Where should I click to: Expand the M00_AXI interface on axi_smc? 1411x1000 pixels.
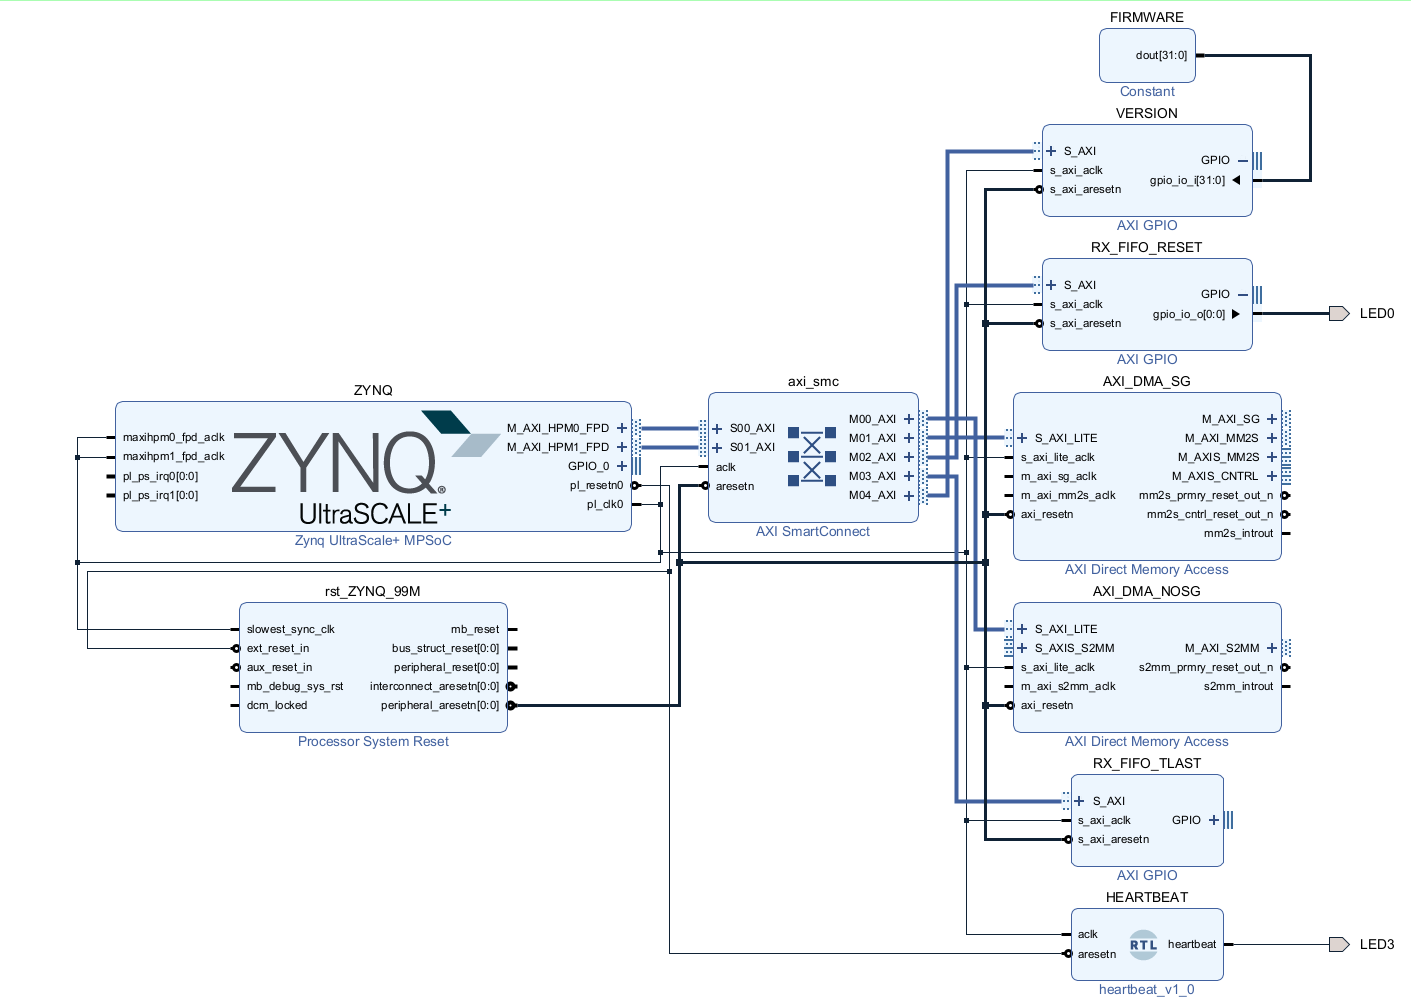[909, 419]
